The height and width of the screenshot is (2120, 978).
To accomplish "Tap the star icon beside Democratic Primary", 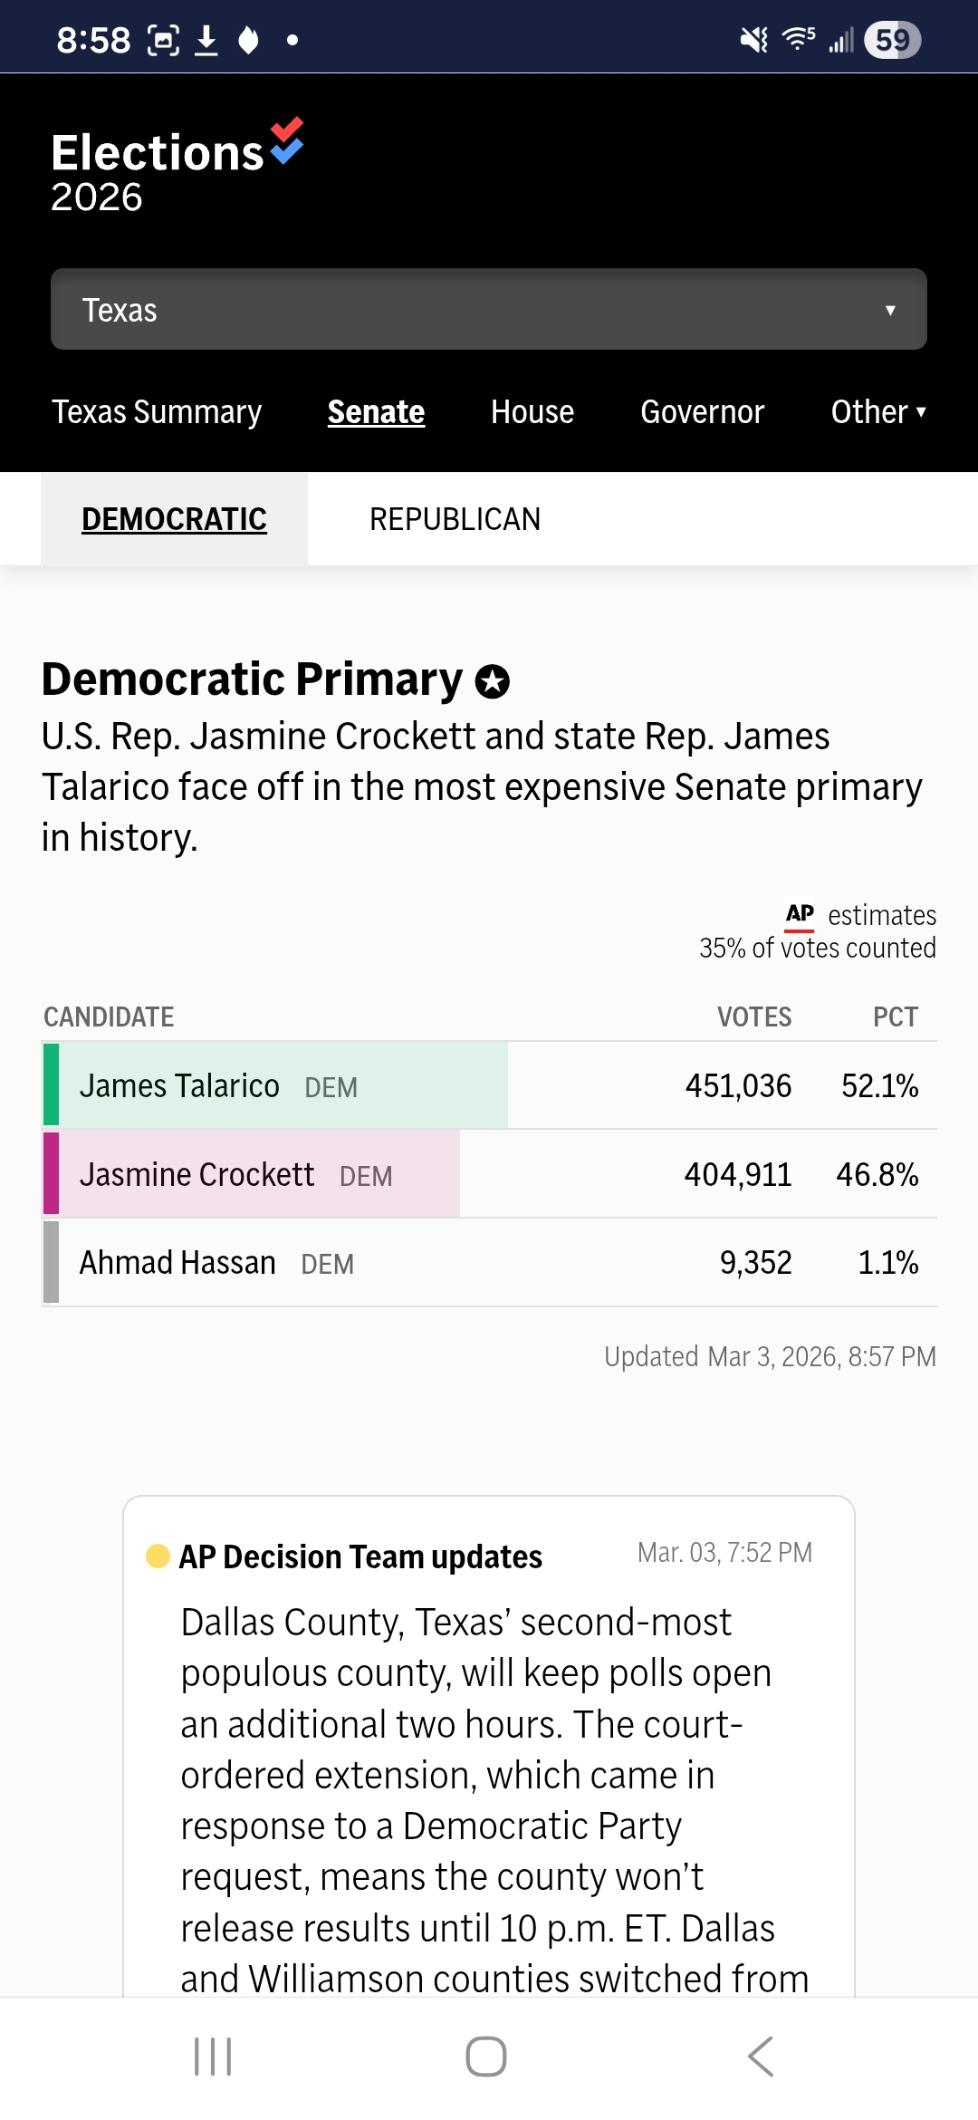I will 492,682.
